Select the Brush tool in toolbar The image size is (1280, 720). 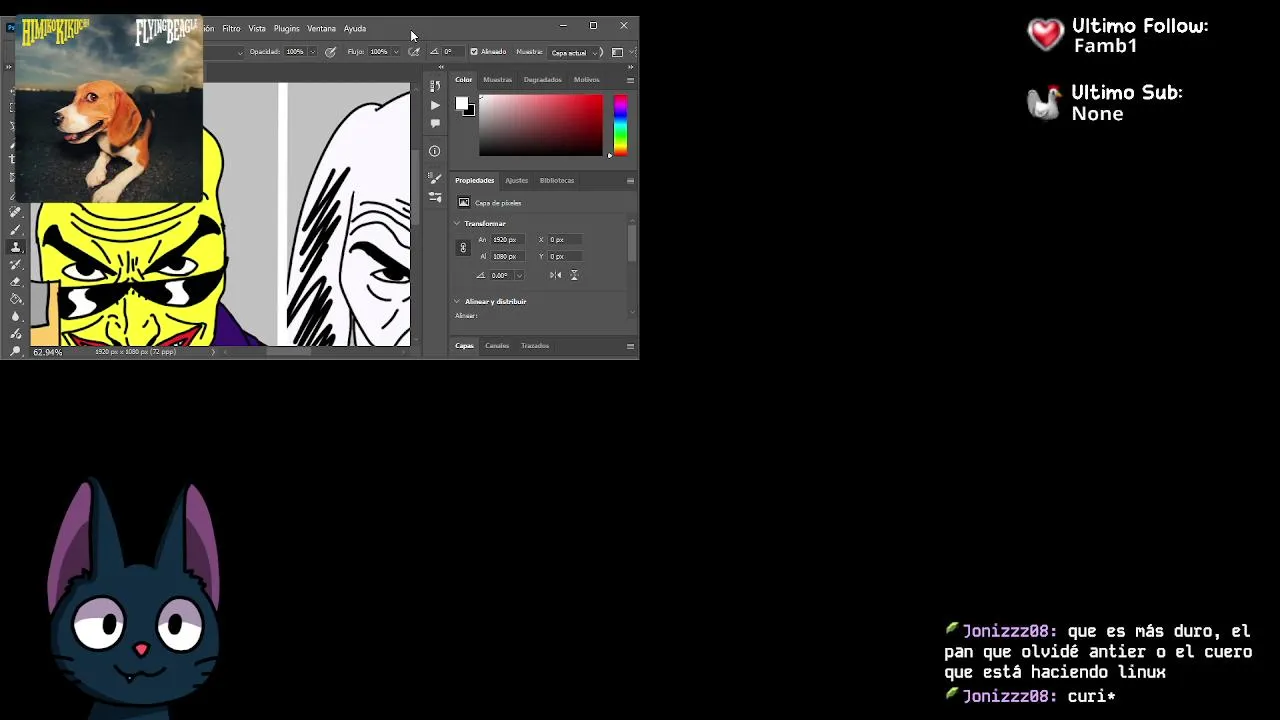pos(15,230)
